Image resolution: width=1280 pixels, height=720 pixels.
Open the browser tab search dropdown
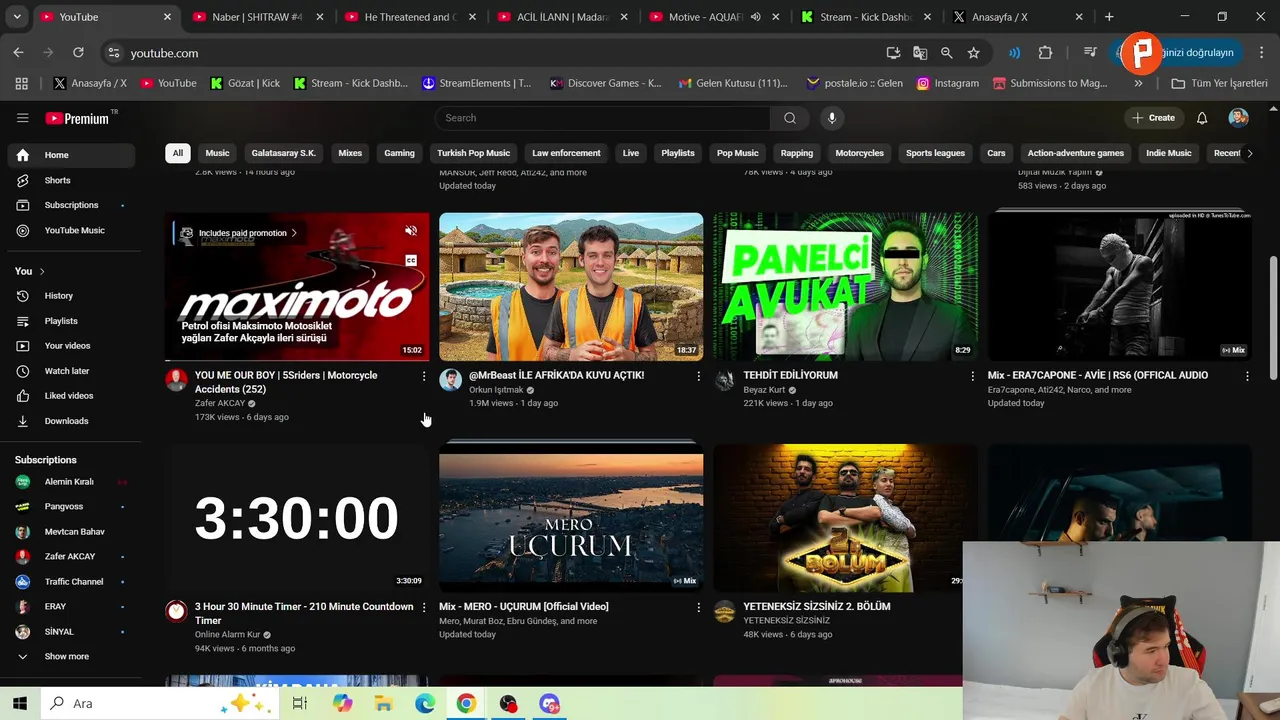click(x=17, y=17)
